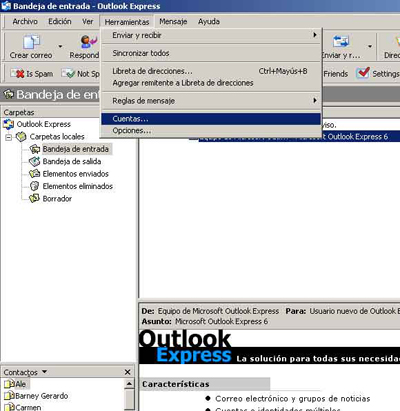Screen dimensions: 400x411
Task: Click the Responder toolbar icon
Action: (88, 42)
